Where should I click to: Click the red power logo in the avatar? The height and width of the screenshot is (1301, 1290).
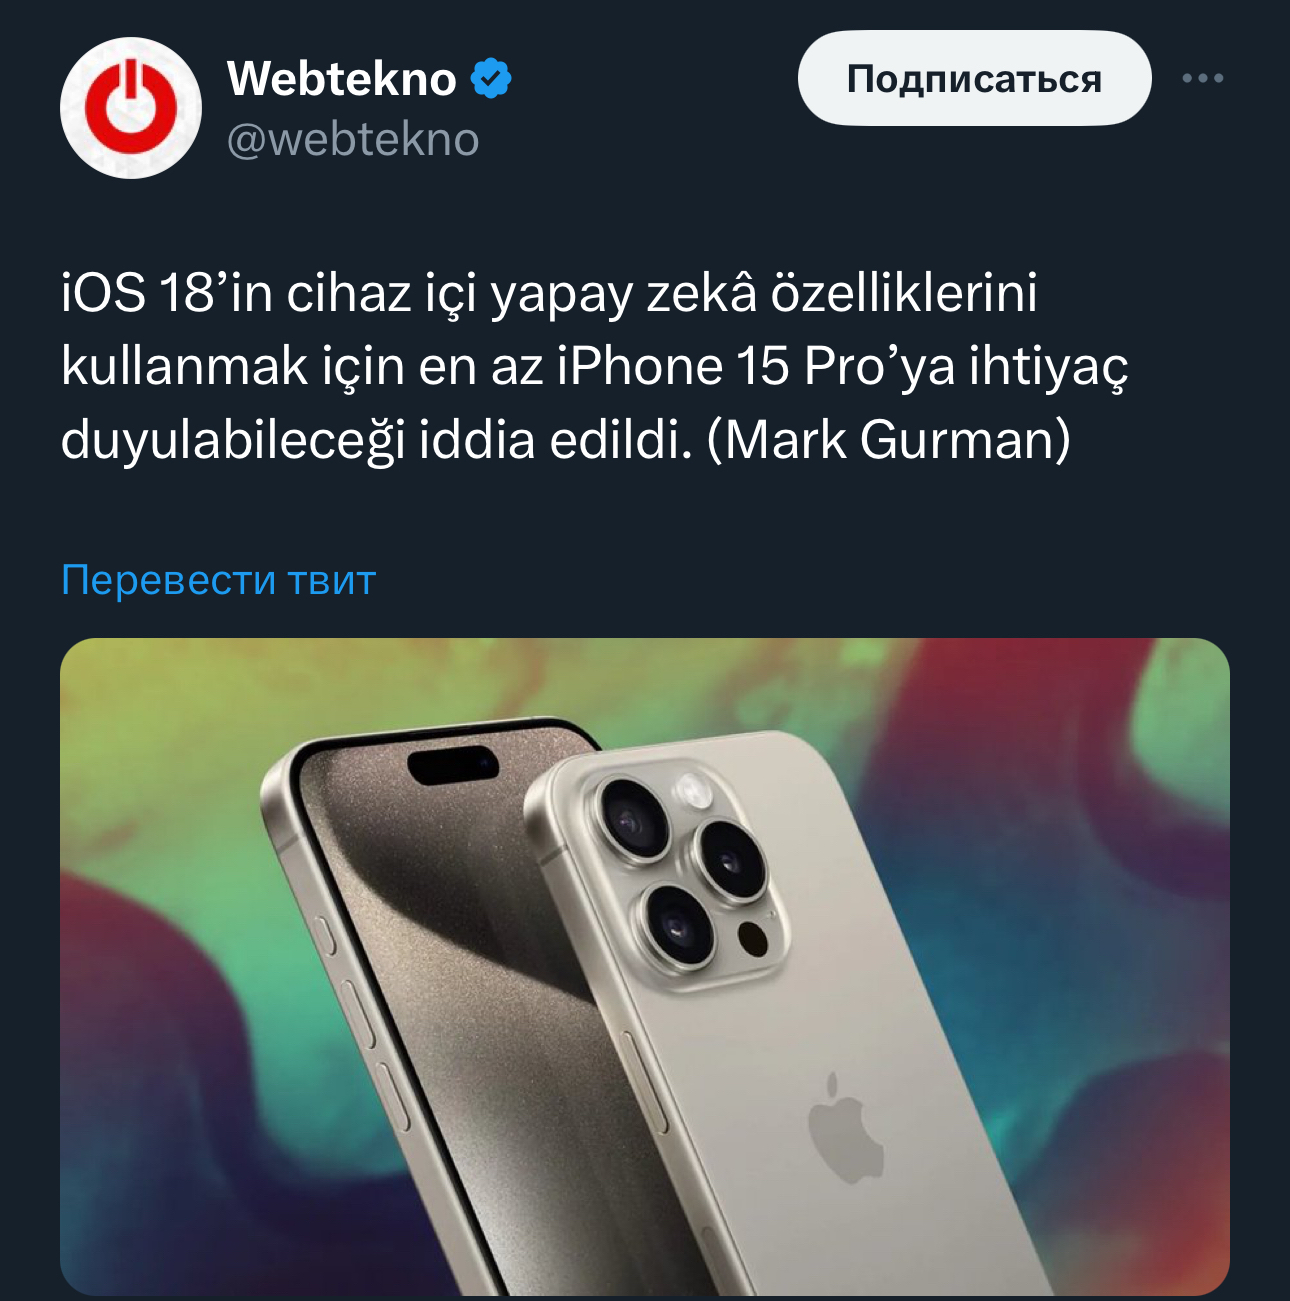click(x=131, y=108)
